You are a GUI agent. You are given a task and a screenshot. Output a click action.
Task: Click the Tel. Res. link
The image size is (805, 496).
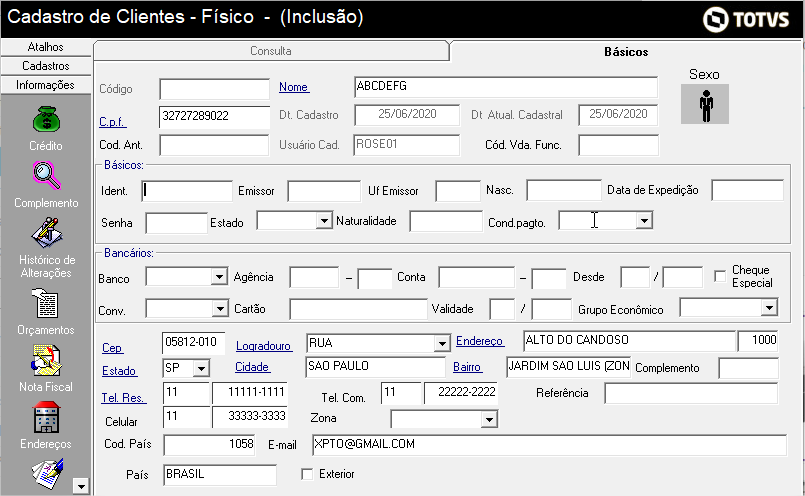pos(123,397)
